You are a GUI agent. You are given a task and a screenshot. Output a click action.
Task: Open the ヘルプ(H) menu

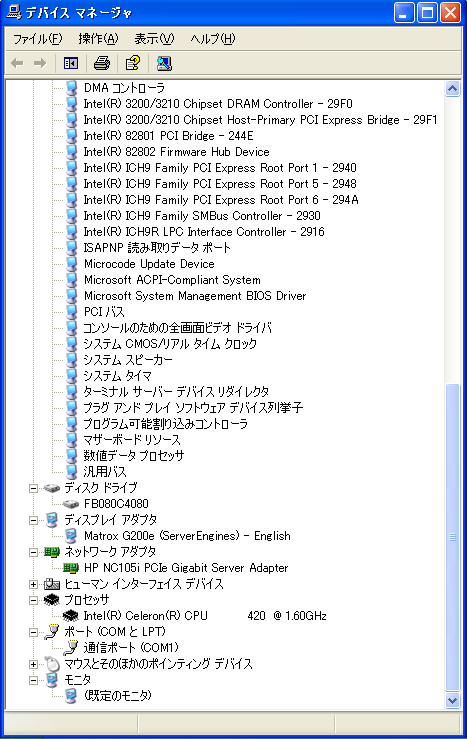pos(213,39)
